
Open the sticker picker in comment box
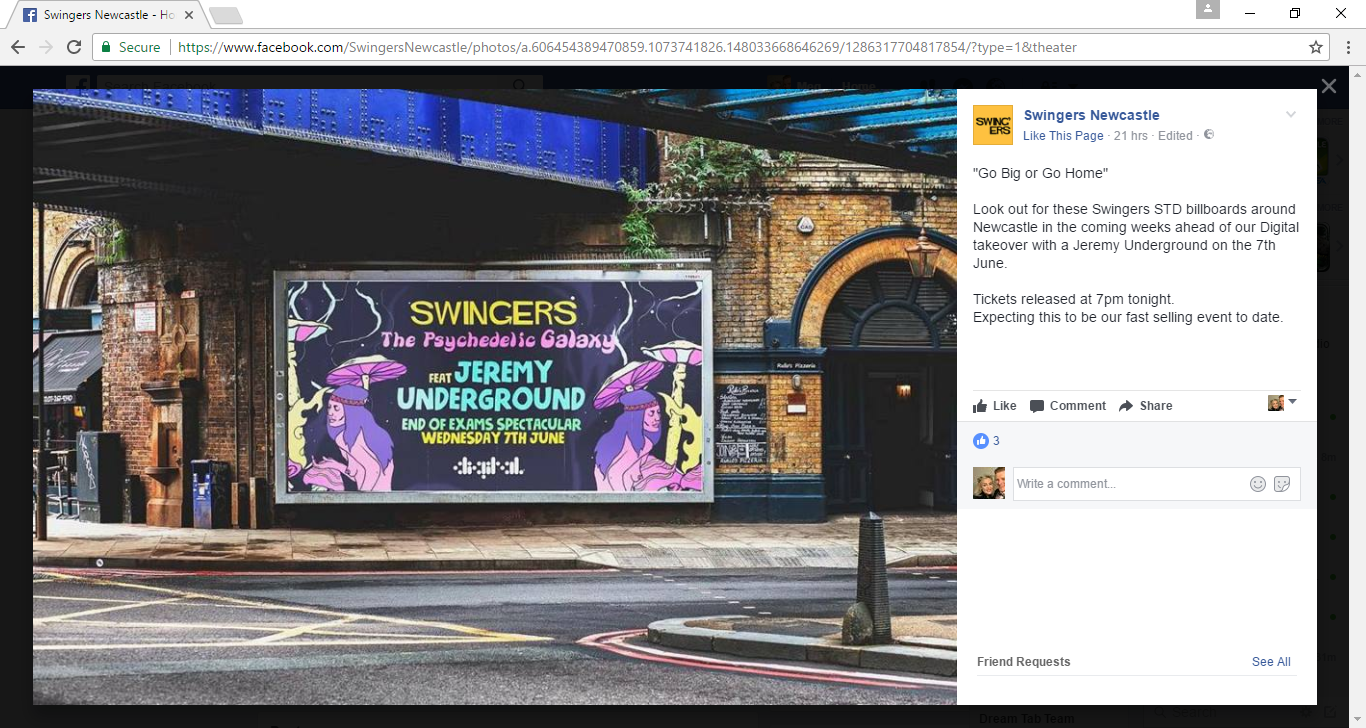1282,484
